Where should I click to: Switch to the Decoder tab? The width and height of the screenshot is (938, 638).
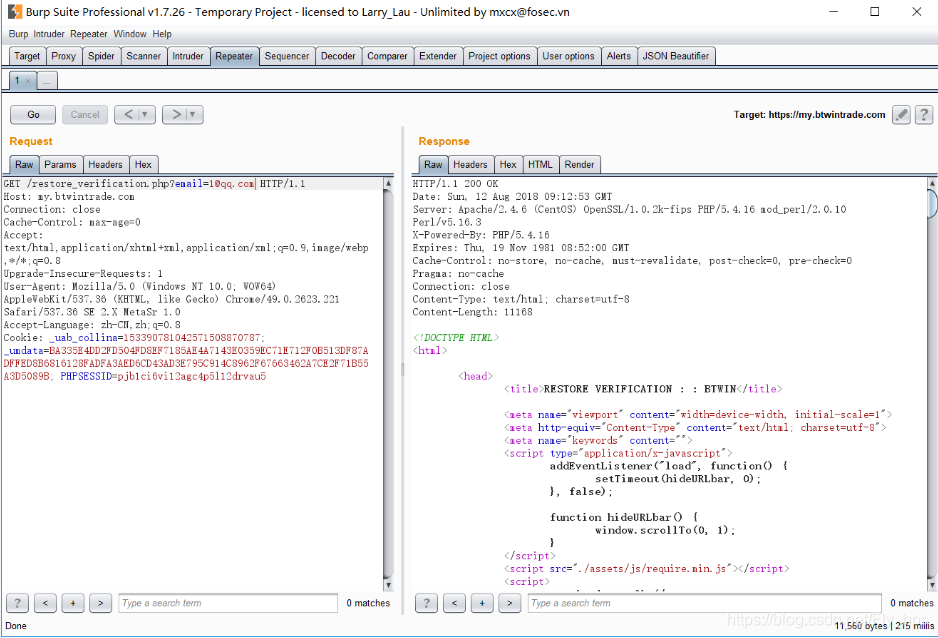[338, 56]
